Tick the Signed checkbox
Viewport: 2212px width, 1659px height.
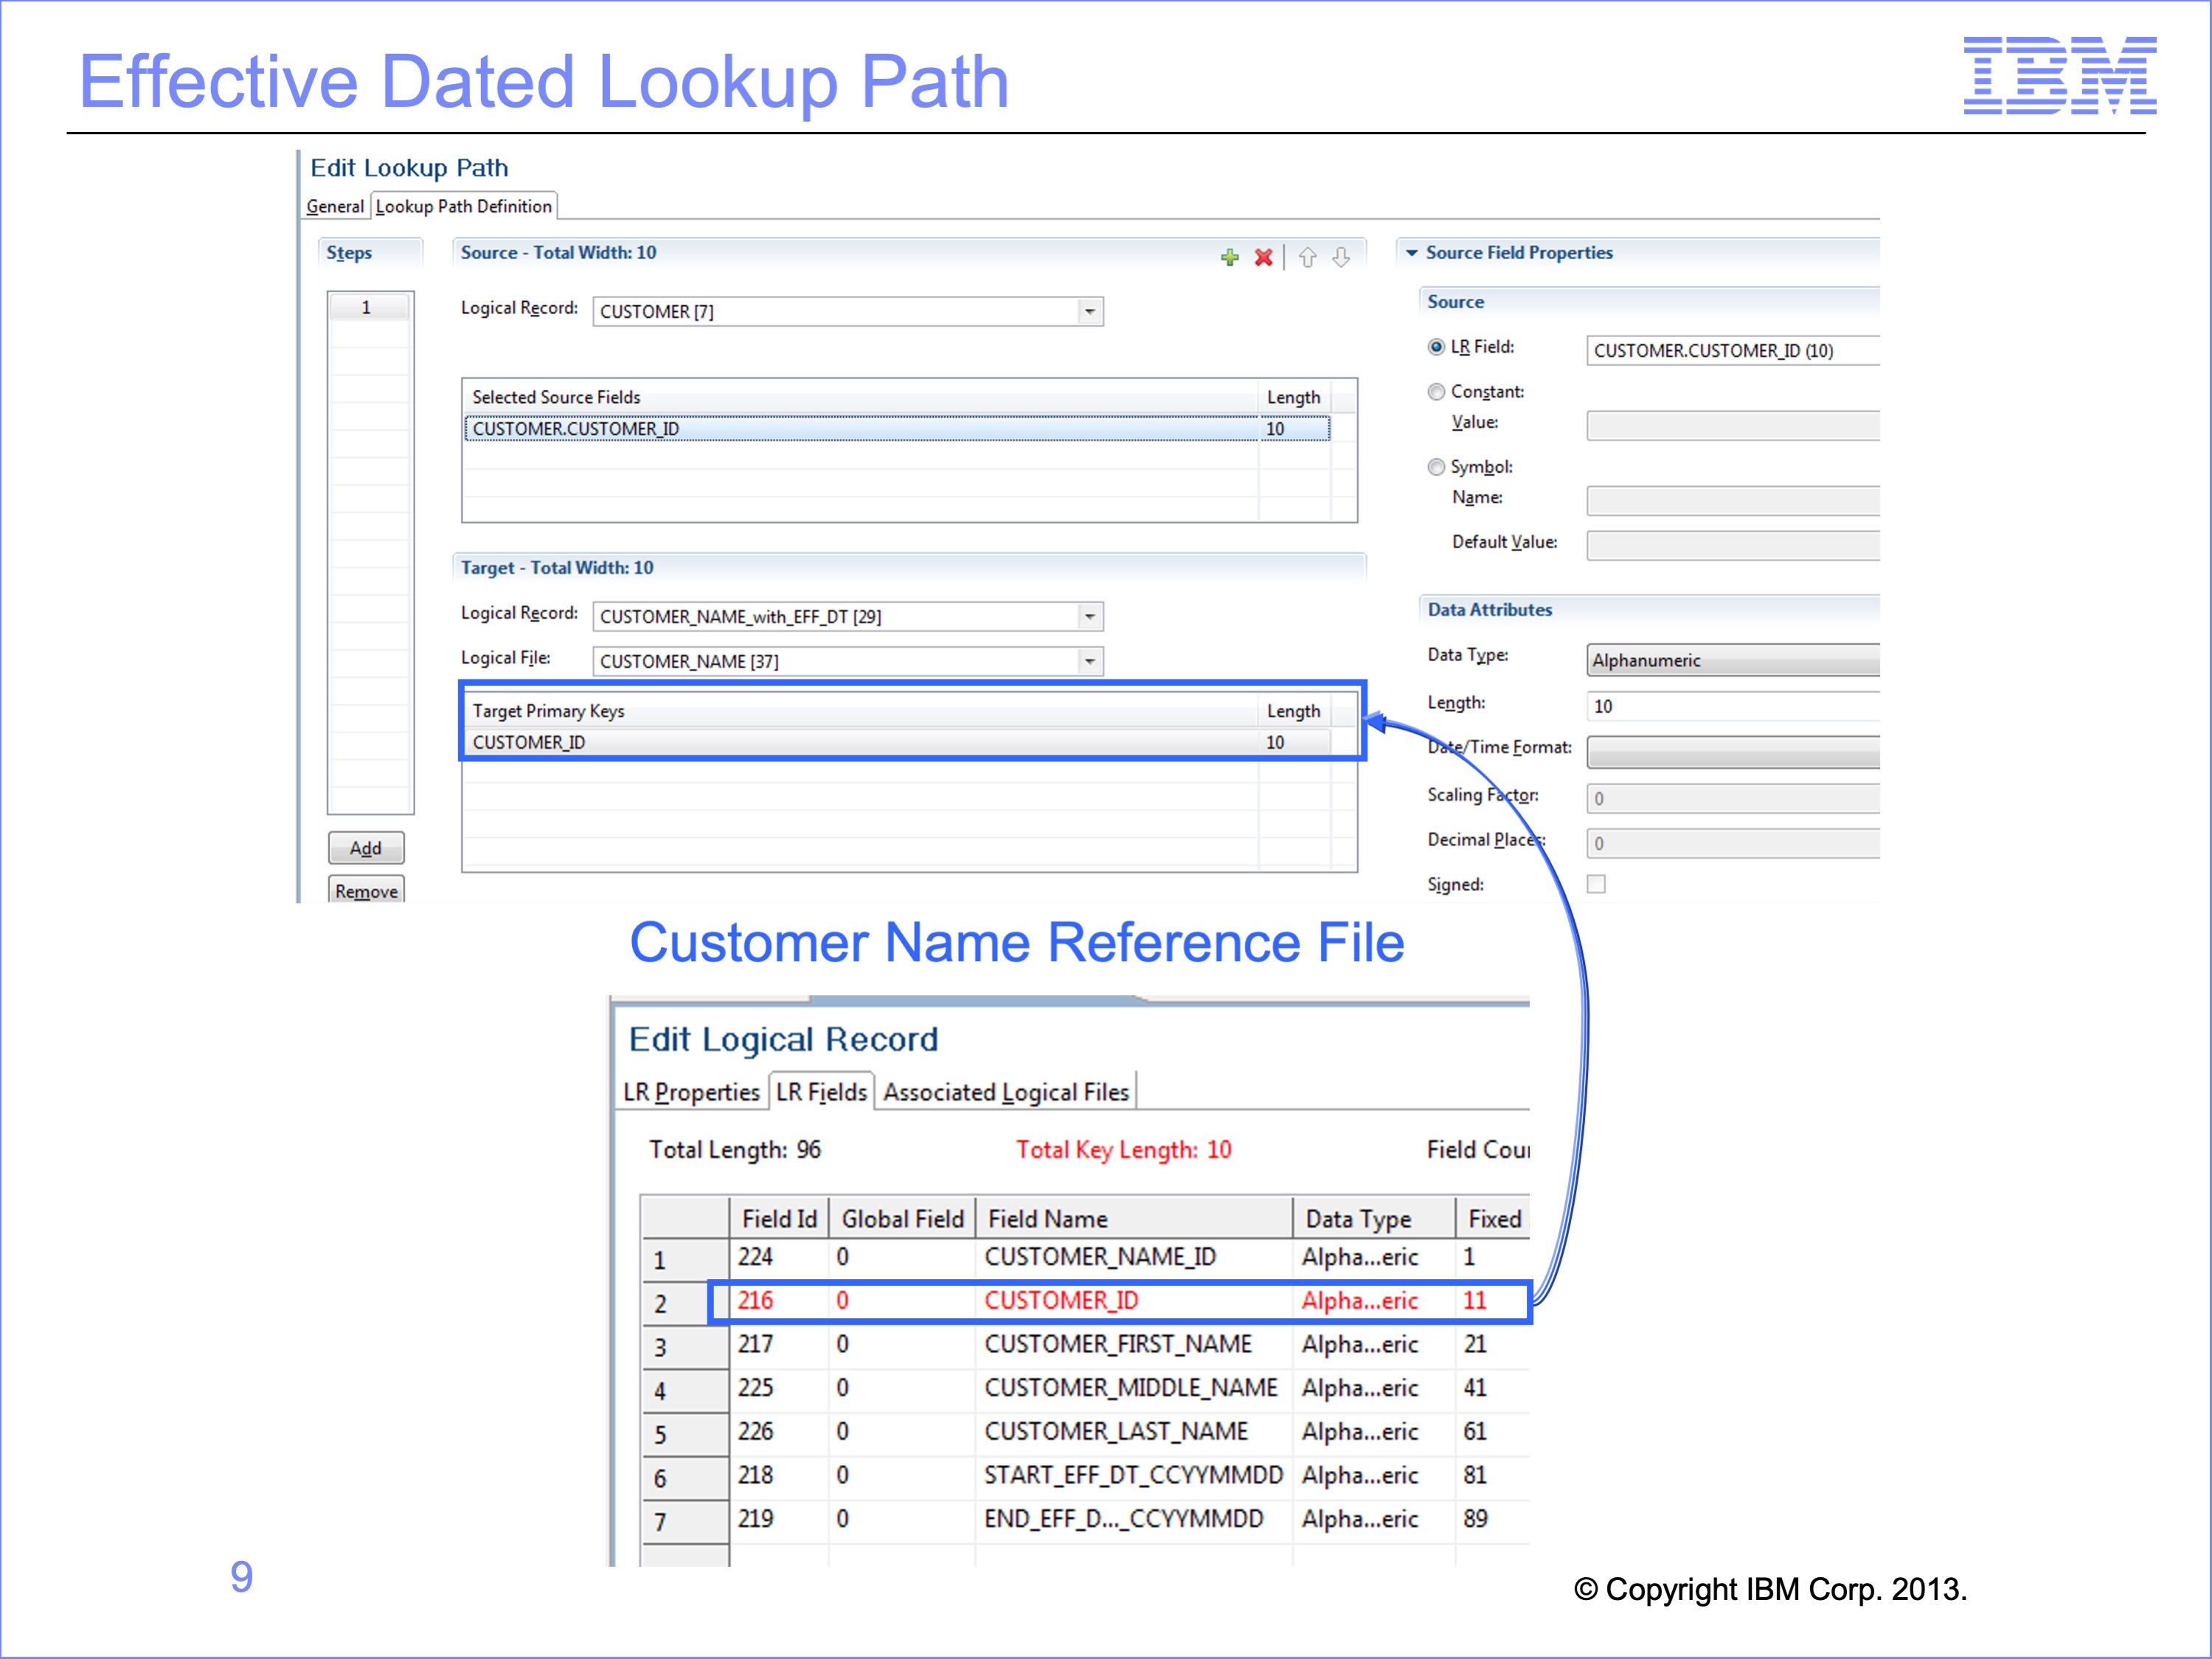(1596, 884)
